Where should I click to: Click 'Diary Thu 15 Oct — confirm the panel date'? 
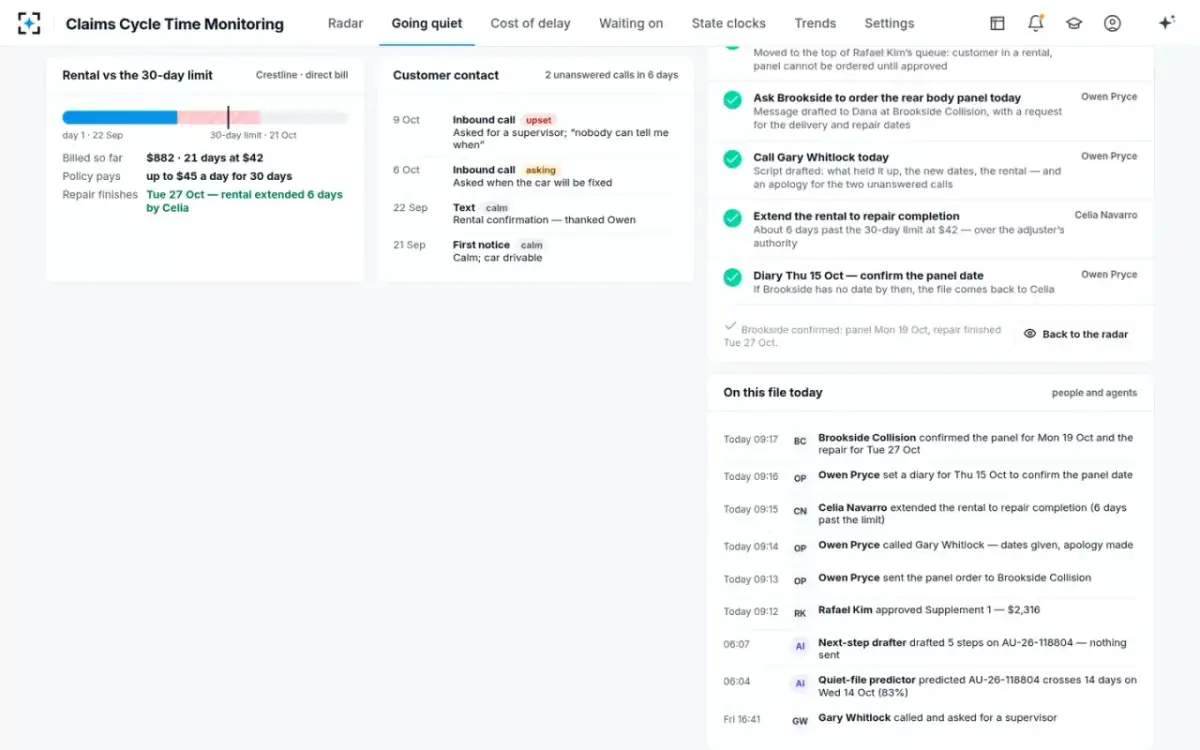(868, 275)
